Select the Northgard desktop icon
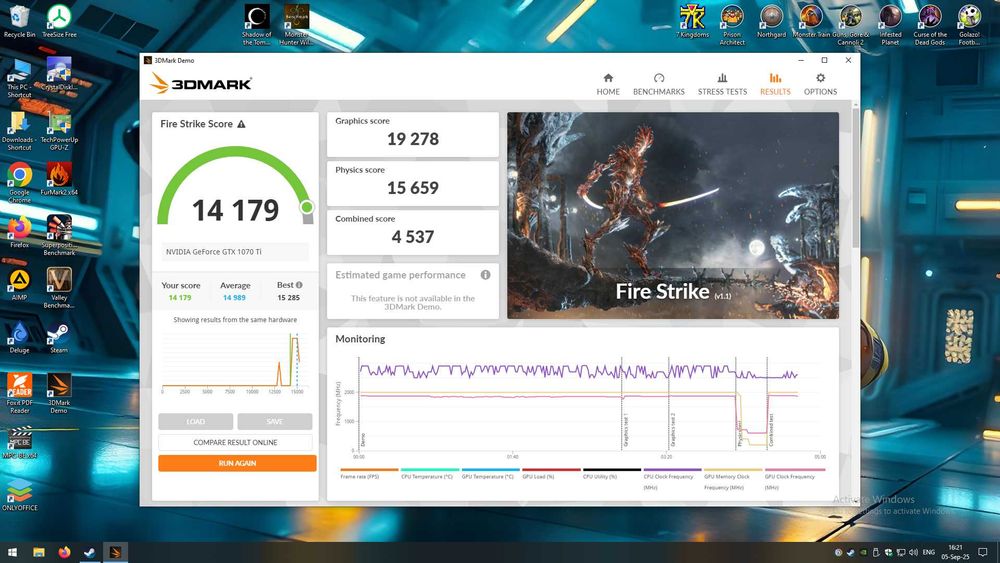The image size is (1000, 563). [772, 21]
